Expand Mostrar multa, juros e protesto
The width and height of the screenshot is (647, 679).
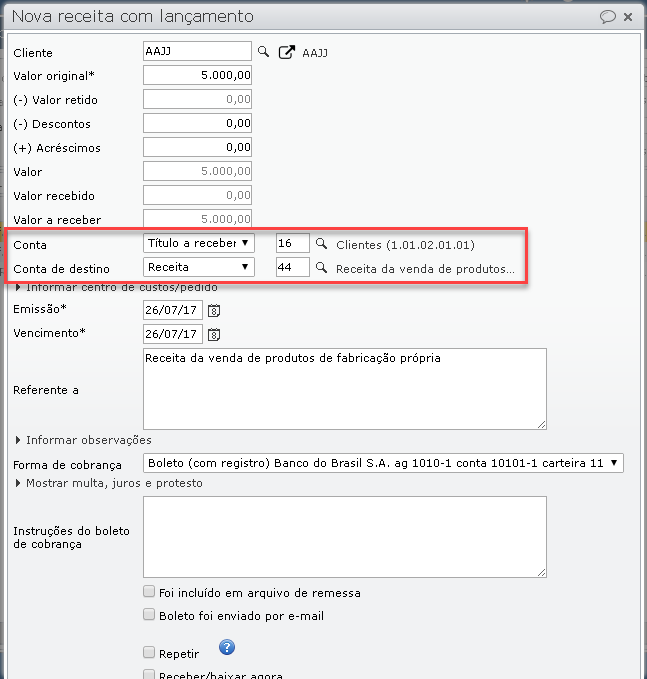coord(109,483)
